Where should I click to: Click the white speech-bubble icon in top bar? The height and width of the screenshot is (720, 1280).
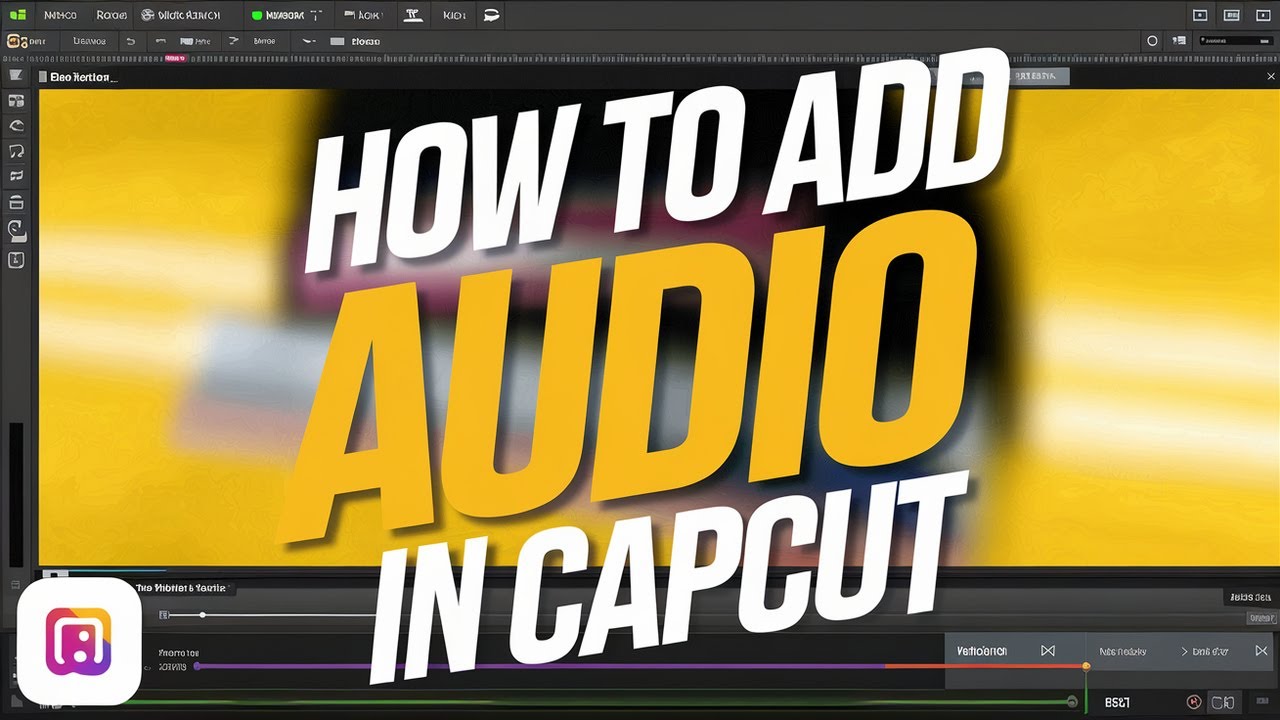pos(490,15)
